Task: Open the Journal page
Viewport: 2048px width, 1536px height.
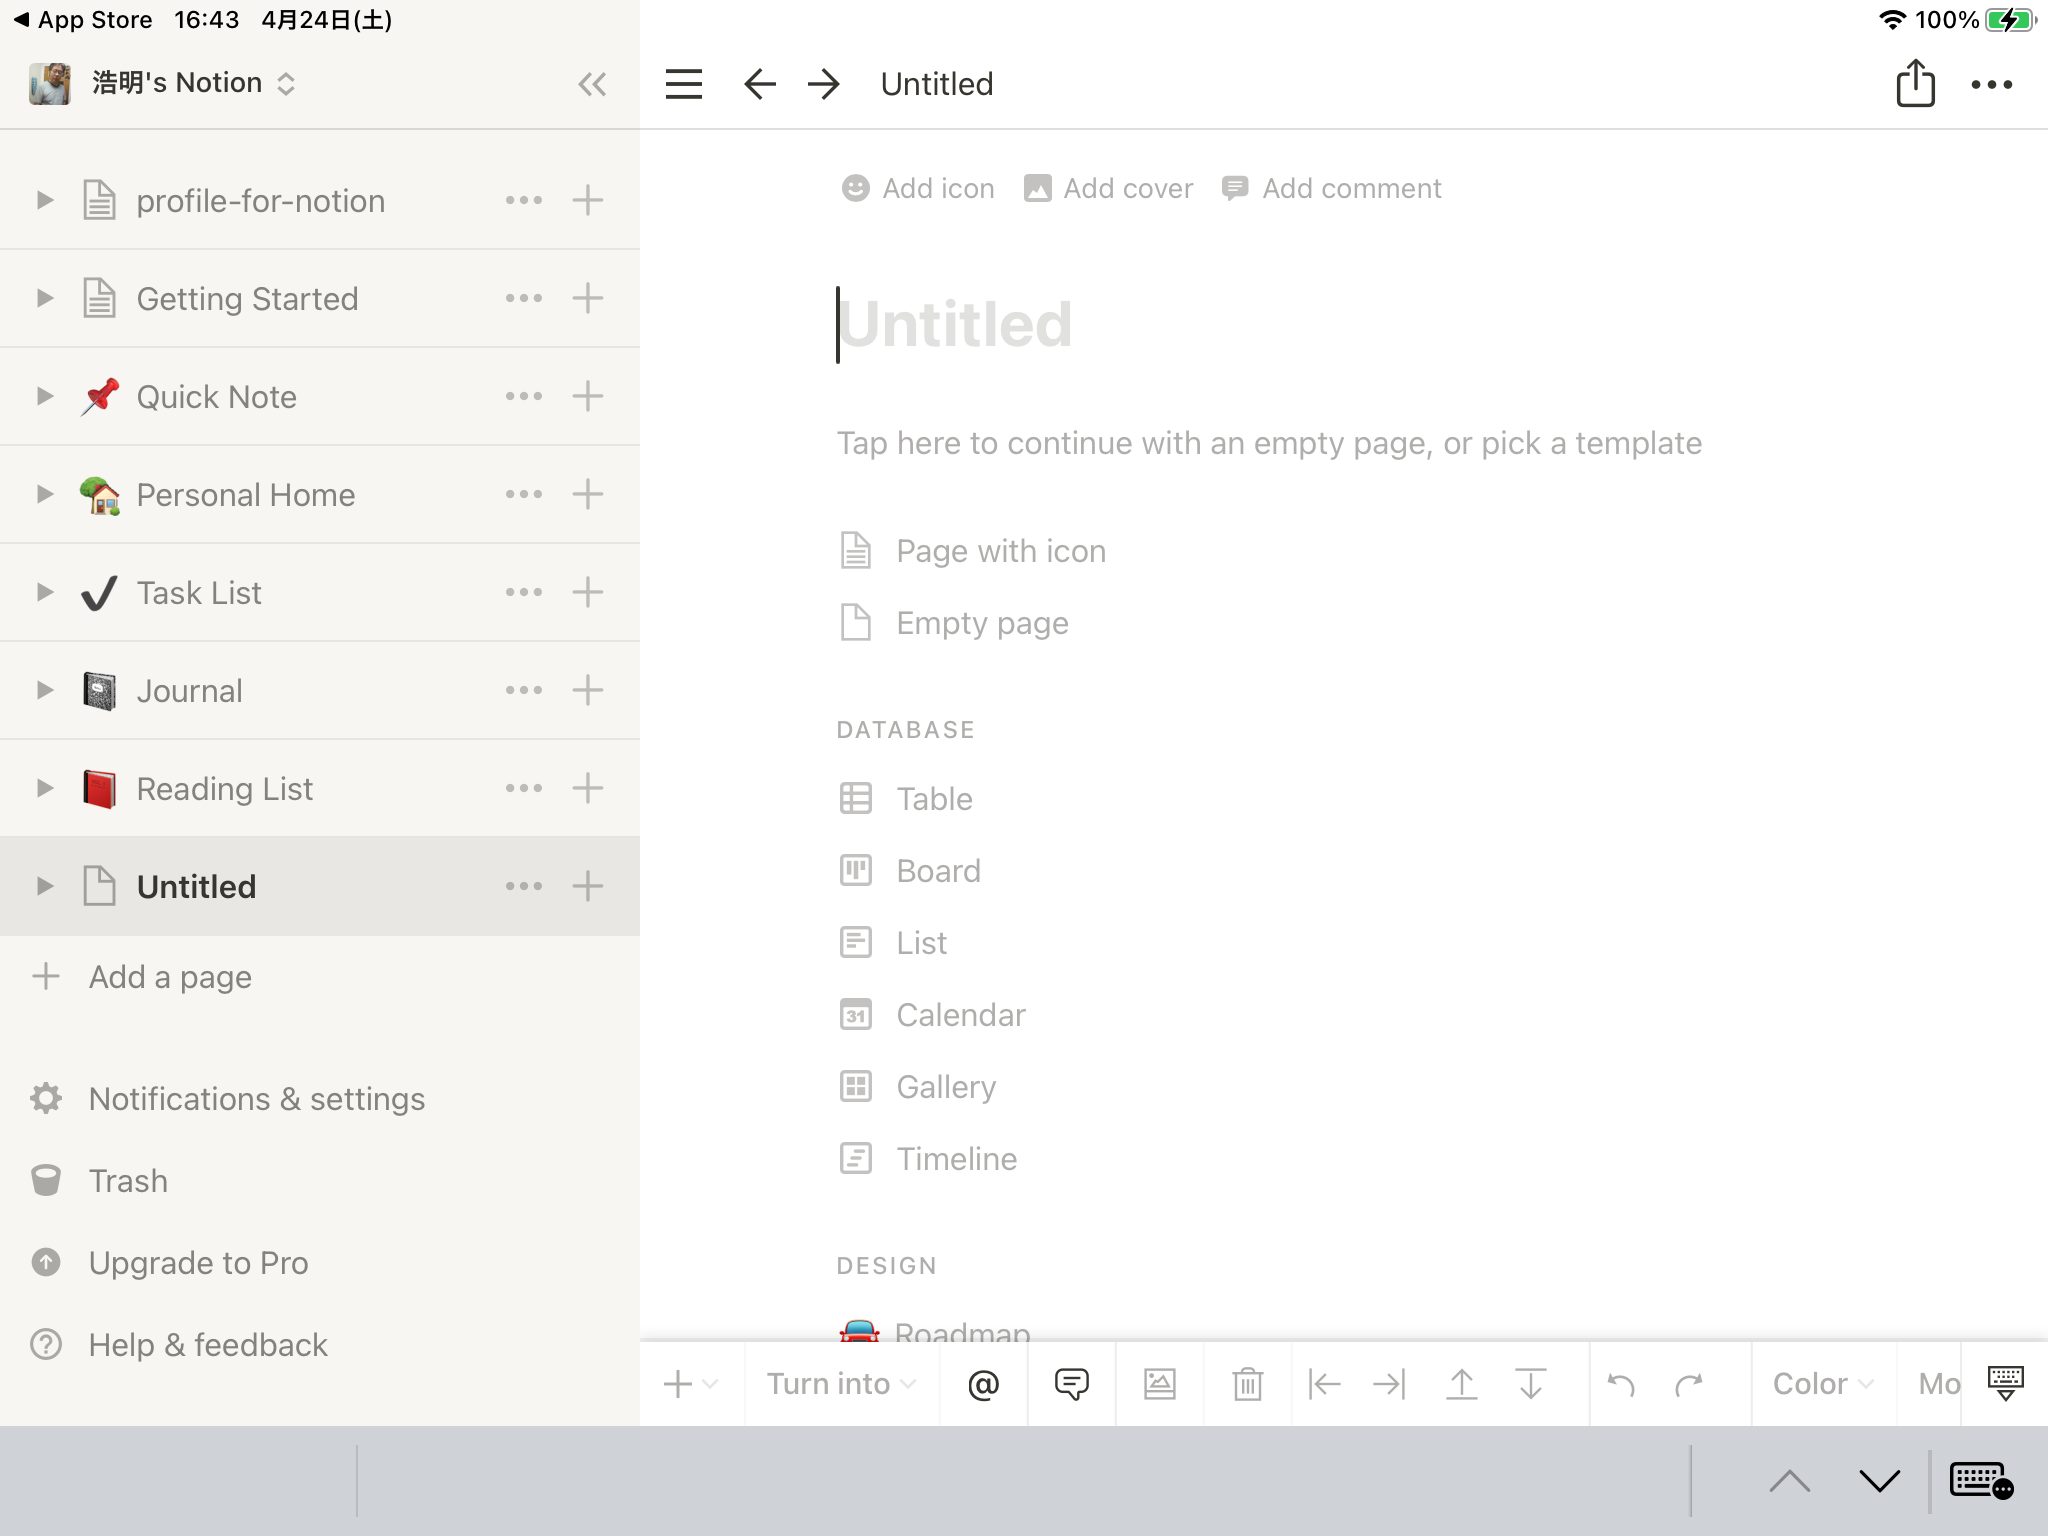Action: (189, 690)
